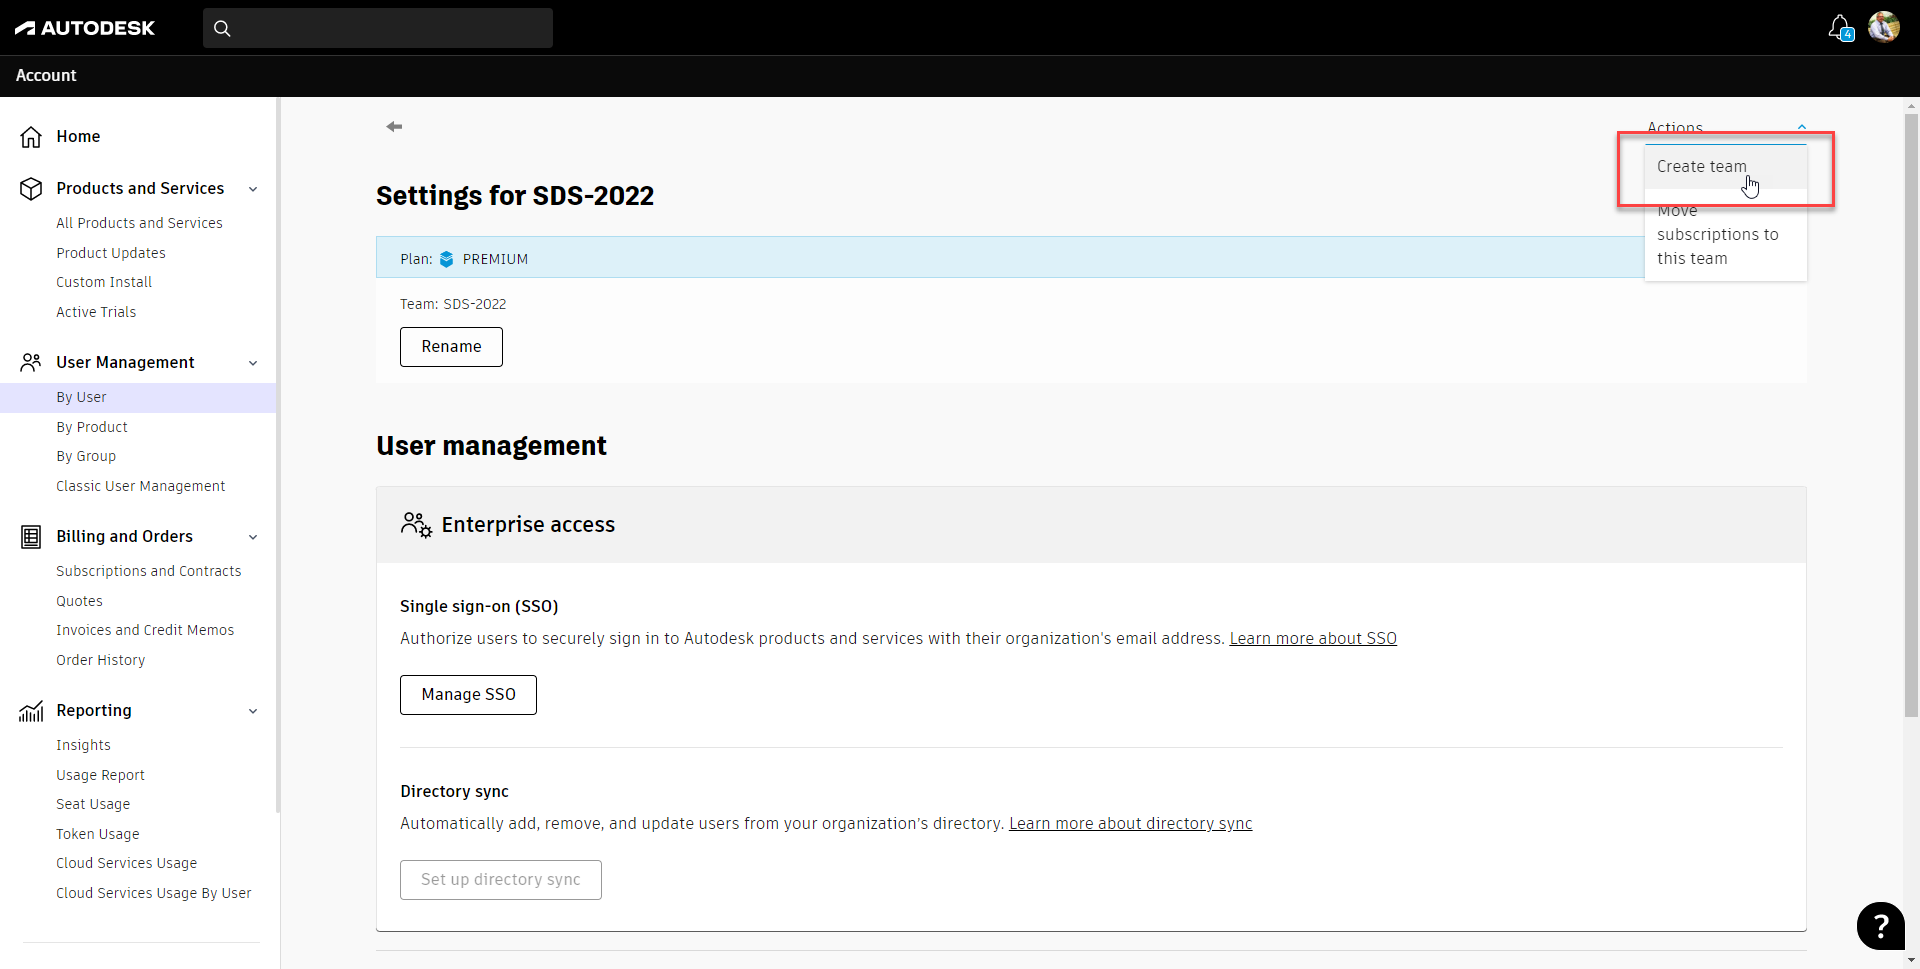The height and width of the screenshot is (969, 1920).
Task: Select By Group in sidebar
Action: (86, 456)
